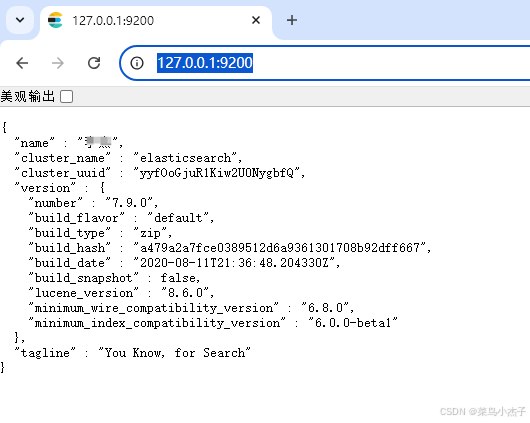Open a new tab with the plus button

(x=292, y=20)
